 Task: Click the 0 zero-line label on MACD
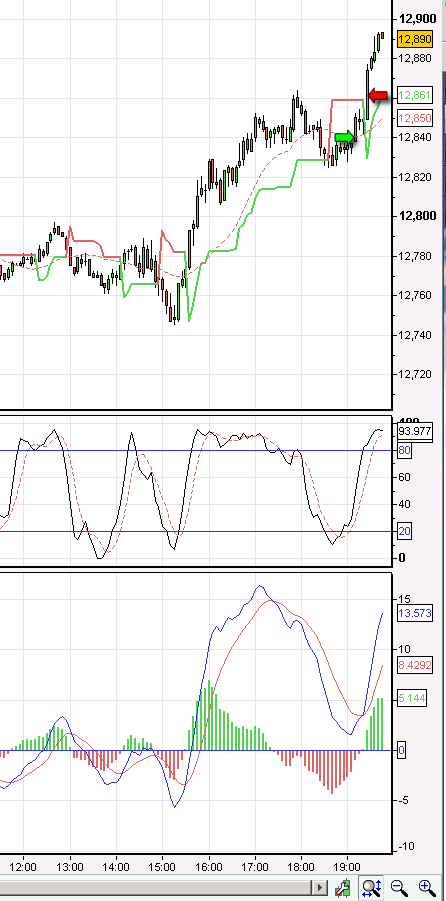[402, 750]
